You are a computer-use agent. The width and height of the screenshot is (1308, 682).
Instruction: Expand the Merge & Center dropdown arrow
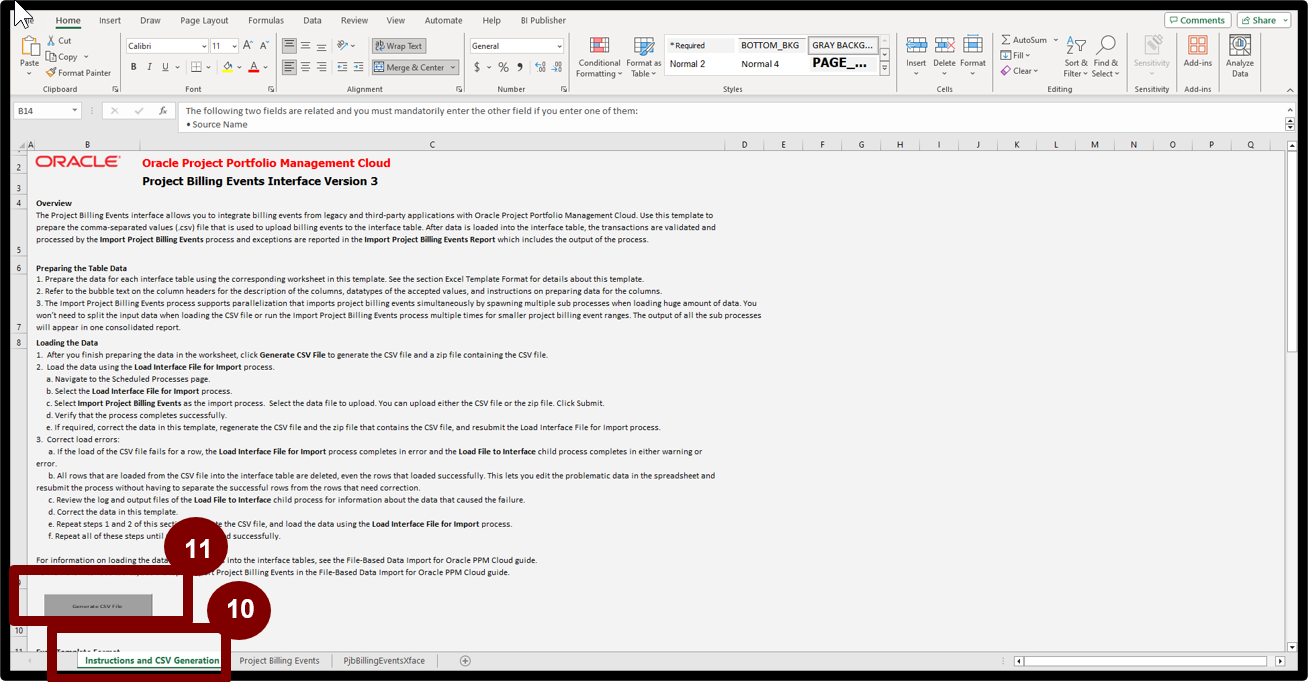coord(453,68)
